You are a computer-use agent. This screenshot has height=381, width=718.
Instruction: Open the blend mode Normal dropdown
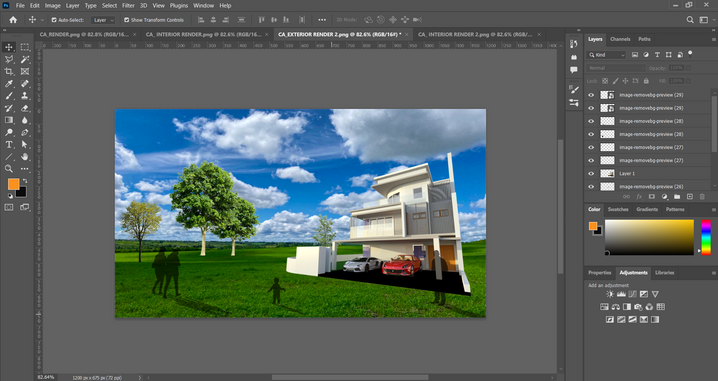[616, 68]
